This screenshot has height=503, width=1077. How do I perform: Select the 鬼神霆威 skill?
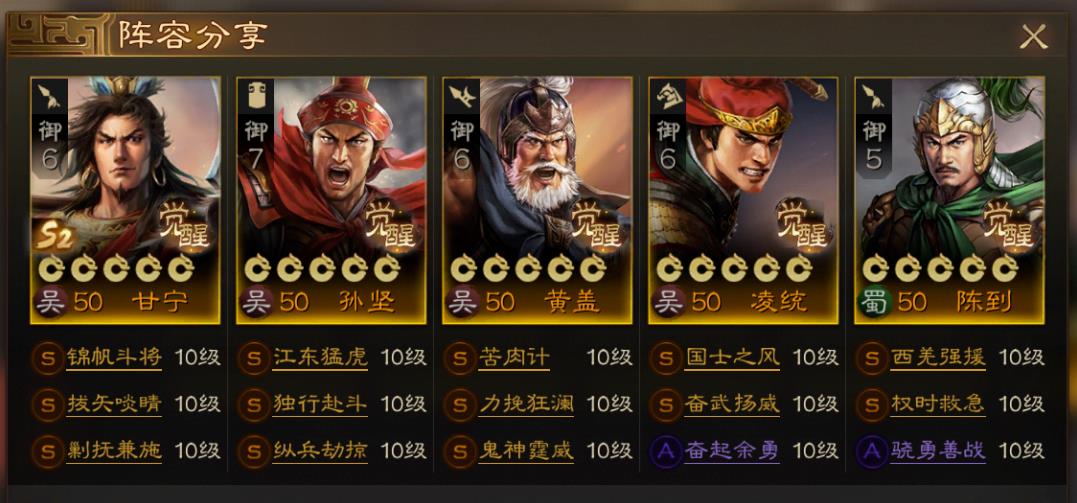tap(526, 451)
